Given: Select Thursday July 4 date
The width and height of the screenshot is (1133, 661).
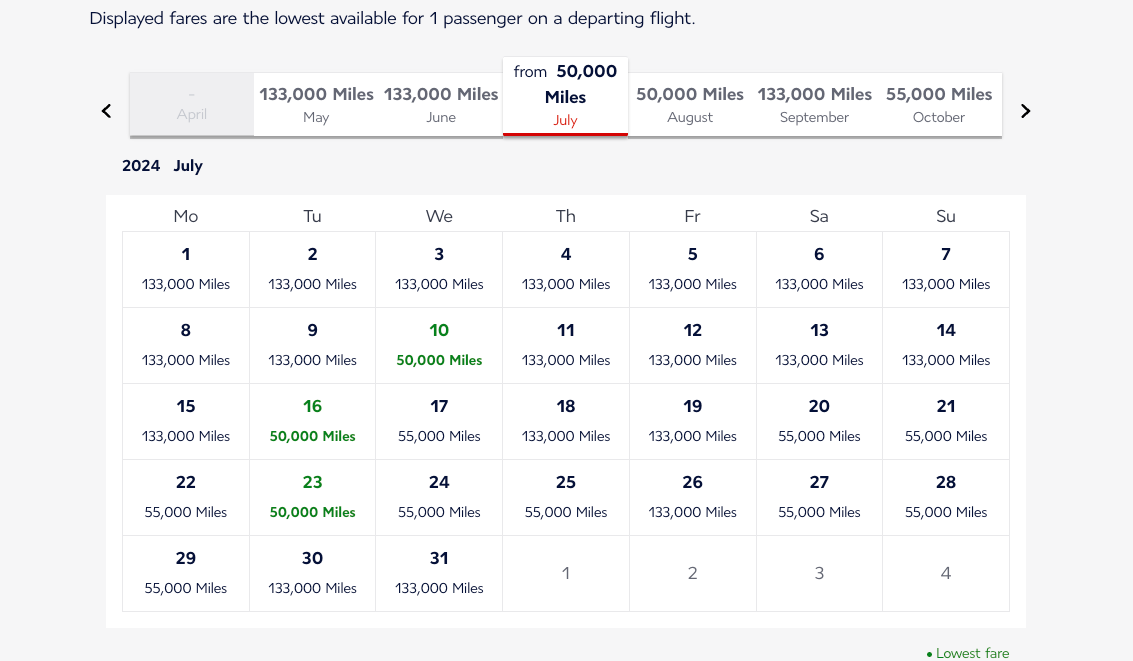Looking at the screenshot, I should pos(566,269).
